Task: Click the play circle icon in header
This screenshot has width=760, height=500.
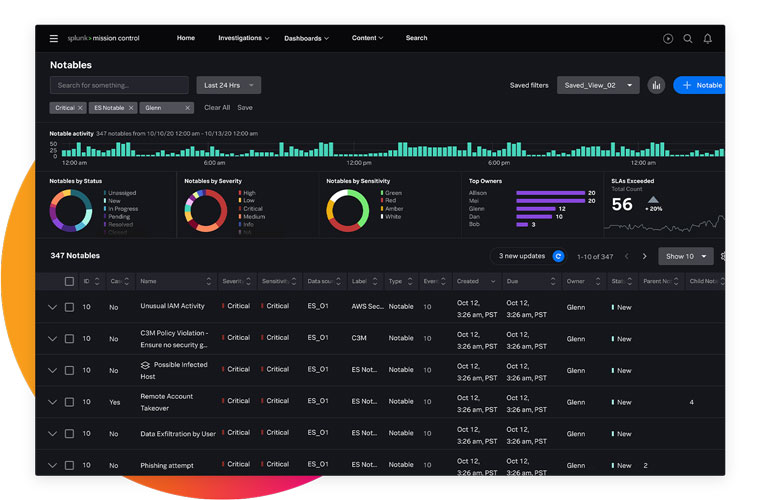Action: click(x=668, y=39)
